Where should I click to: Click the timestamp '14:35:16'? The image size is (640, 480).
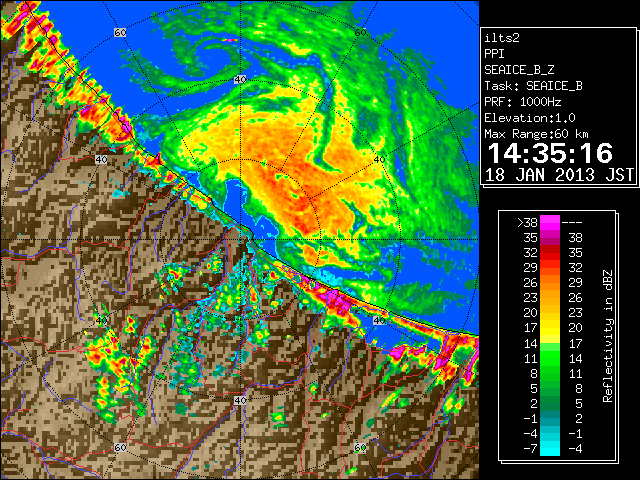(550, 153)
